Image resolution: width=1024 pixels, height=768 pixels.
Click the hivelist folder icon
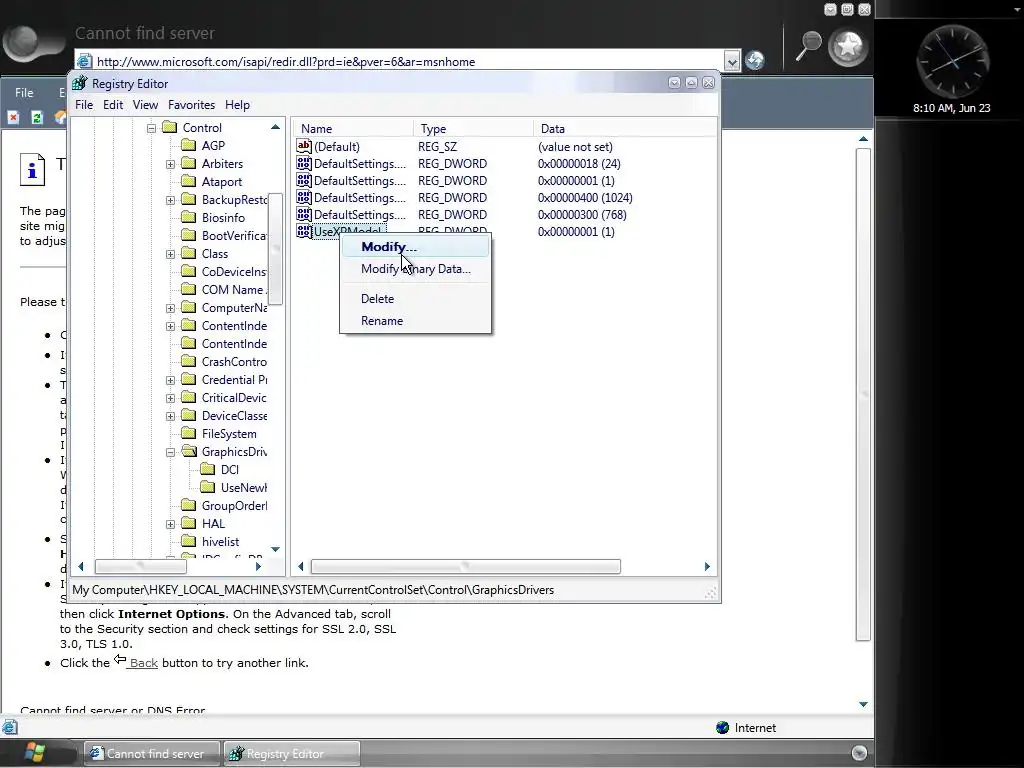(x=189, y=541)
